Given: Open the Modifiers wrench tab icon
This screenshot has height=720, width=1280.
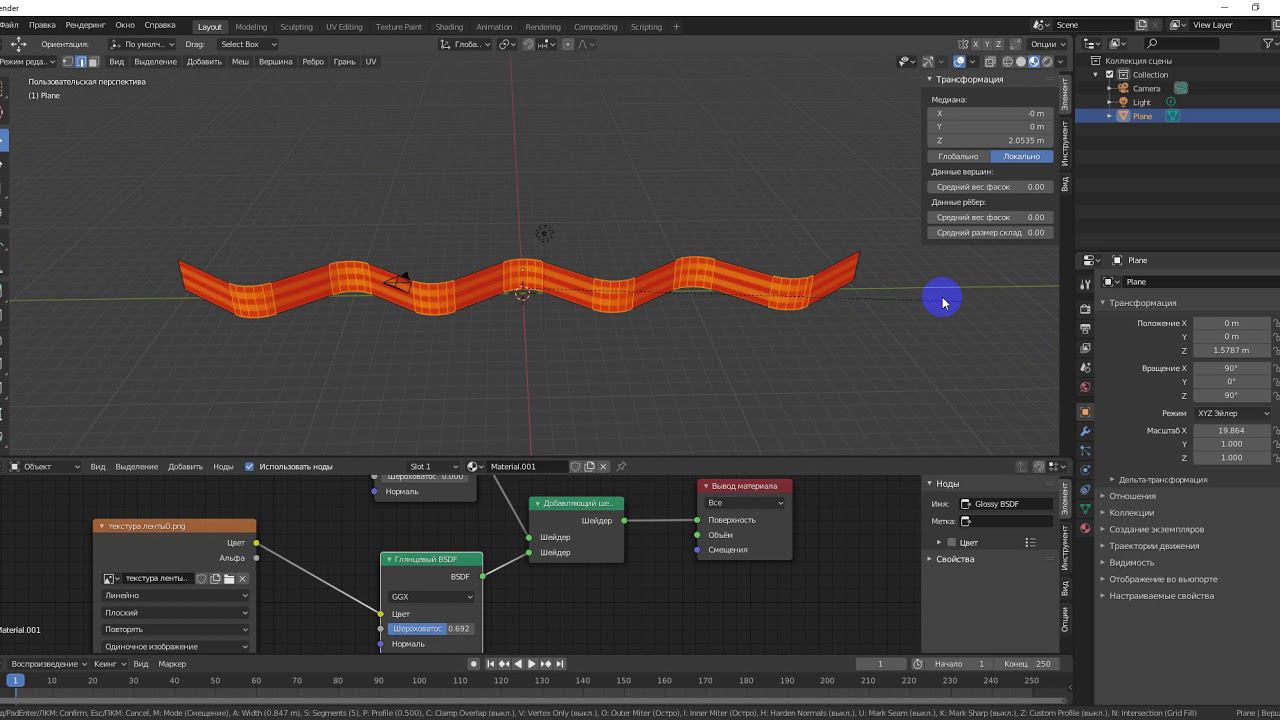Looking at the screenshot, I should (1085, 431).
